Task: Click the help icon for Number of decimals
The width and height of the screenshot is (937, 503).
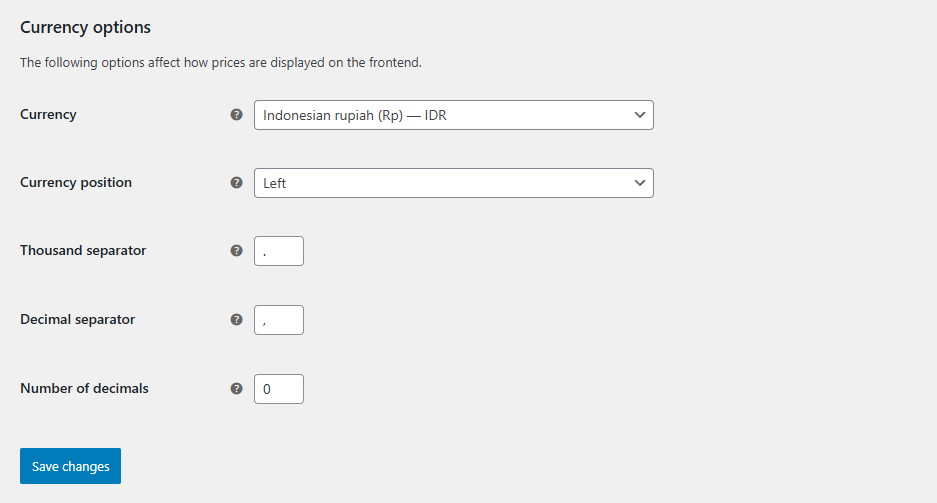Action: 237,389
